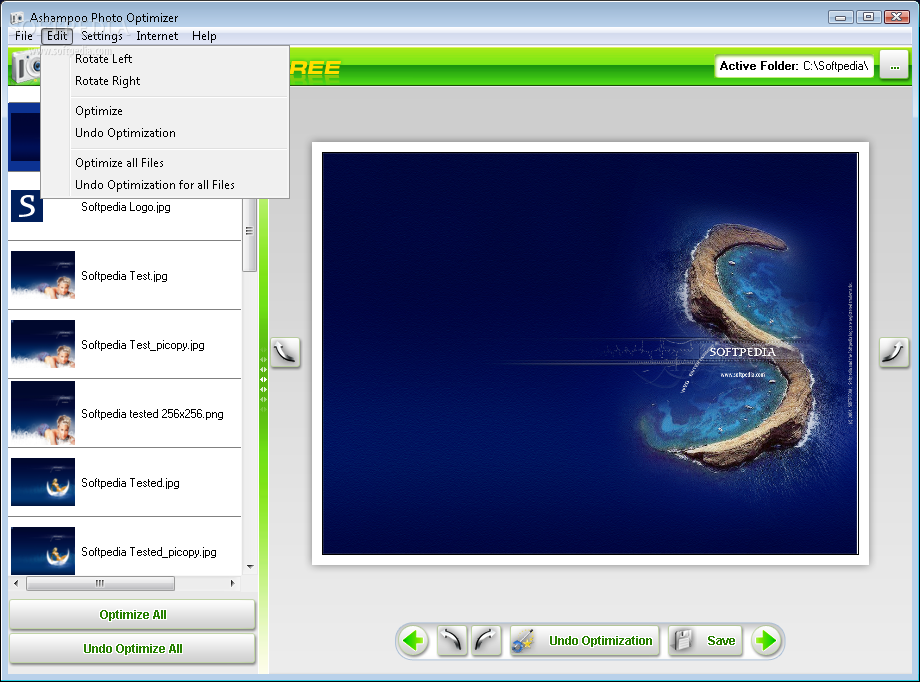Click the Active Folder path field

794,66
